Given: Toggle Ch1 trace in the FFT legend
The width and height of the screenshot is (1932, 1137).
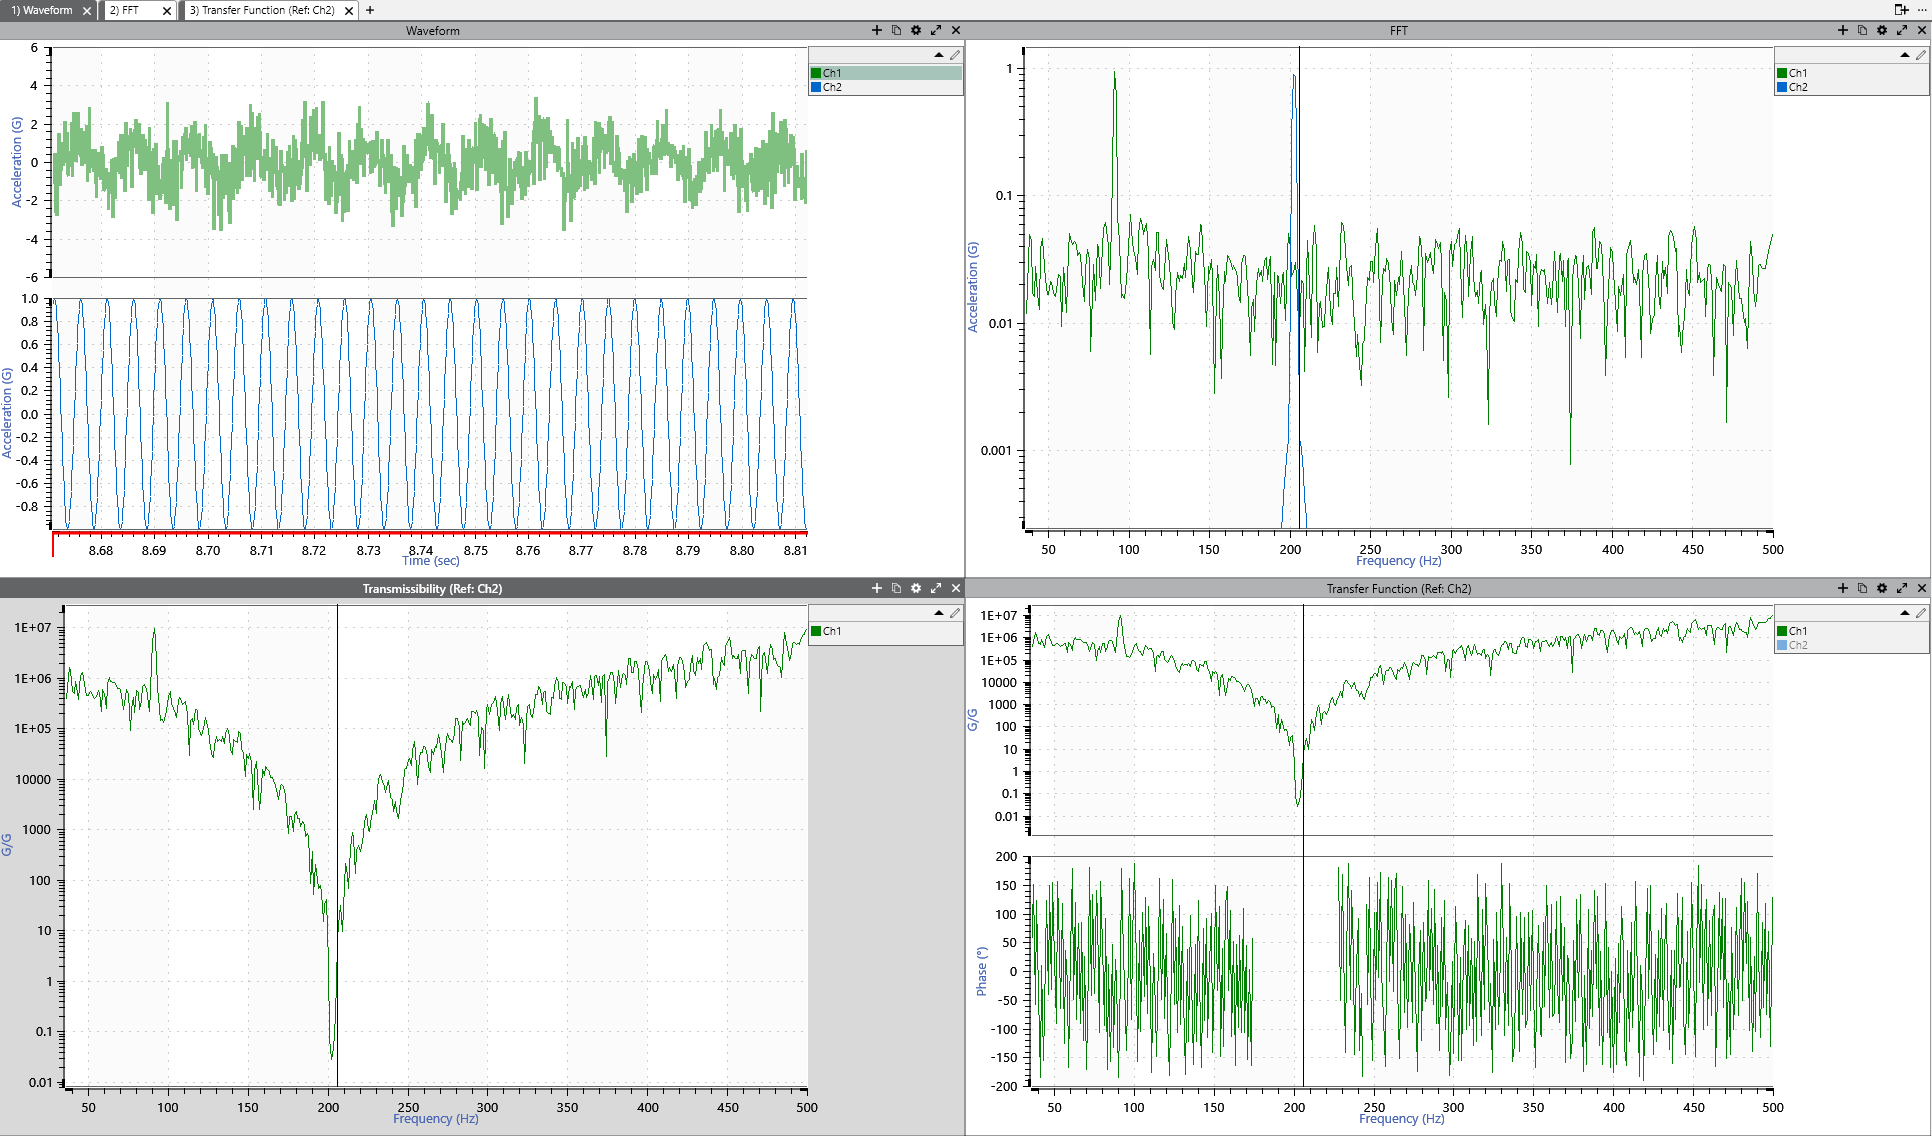Looking at the screenshot, I should click(1852, 73).
